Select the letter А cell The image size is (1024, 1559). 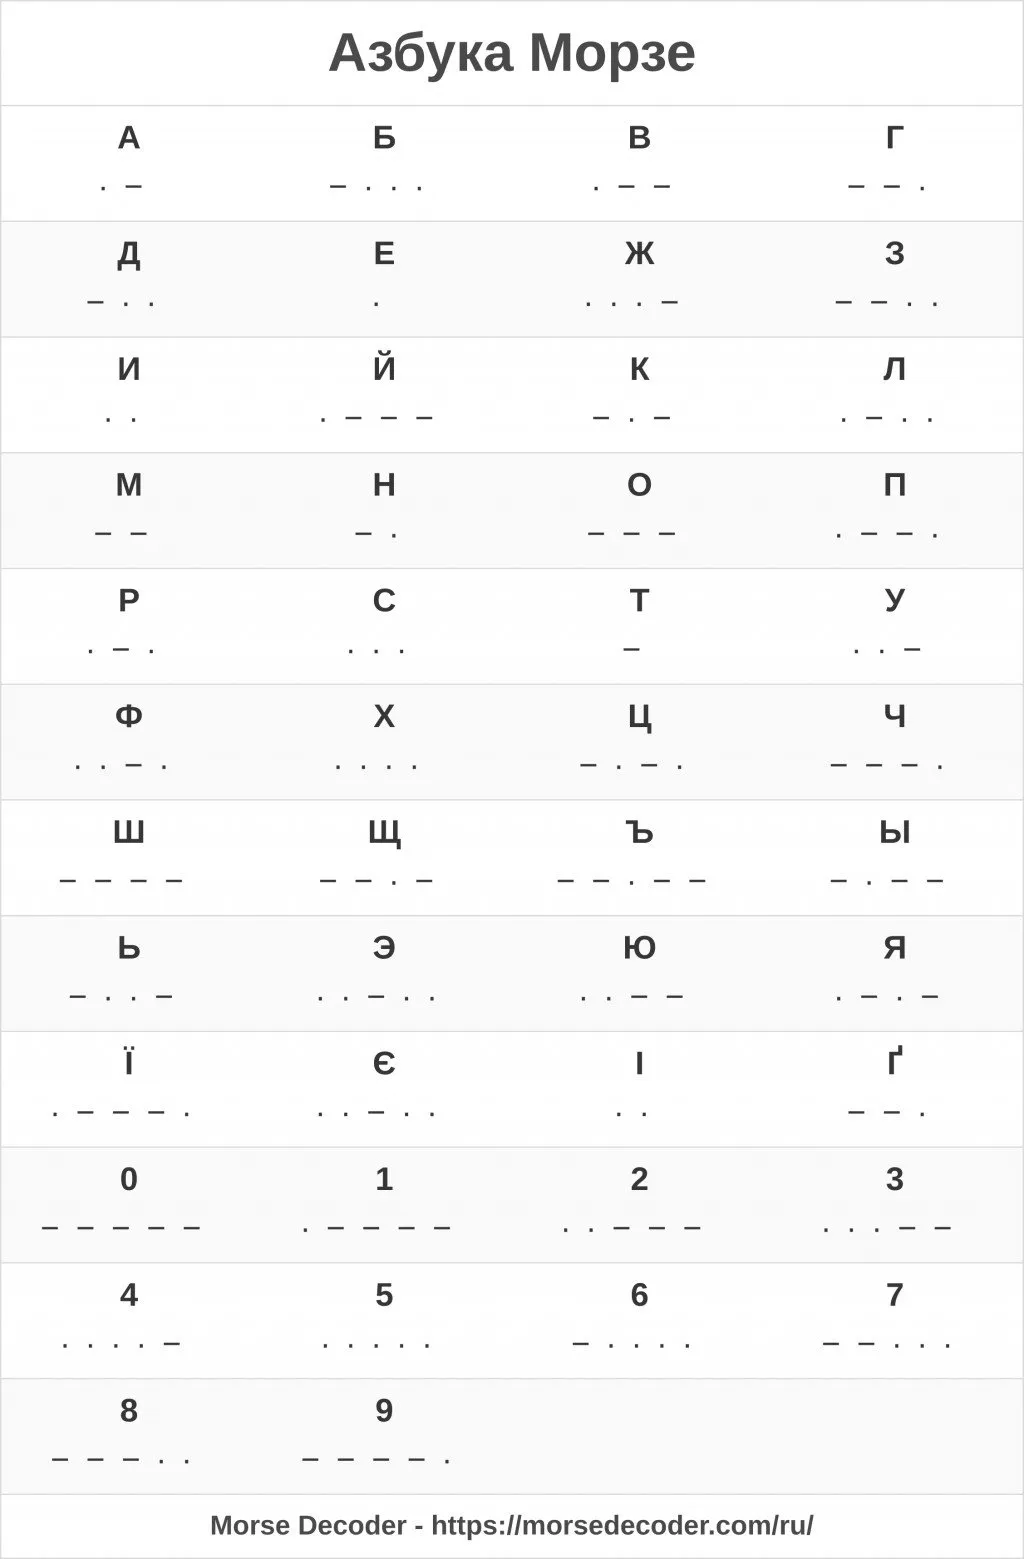[129, 163]
